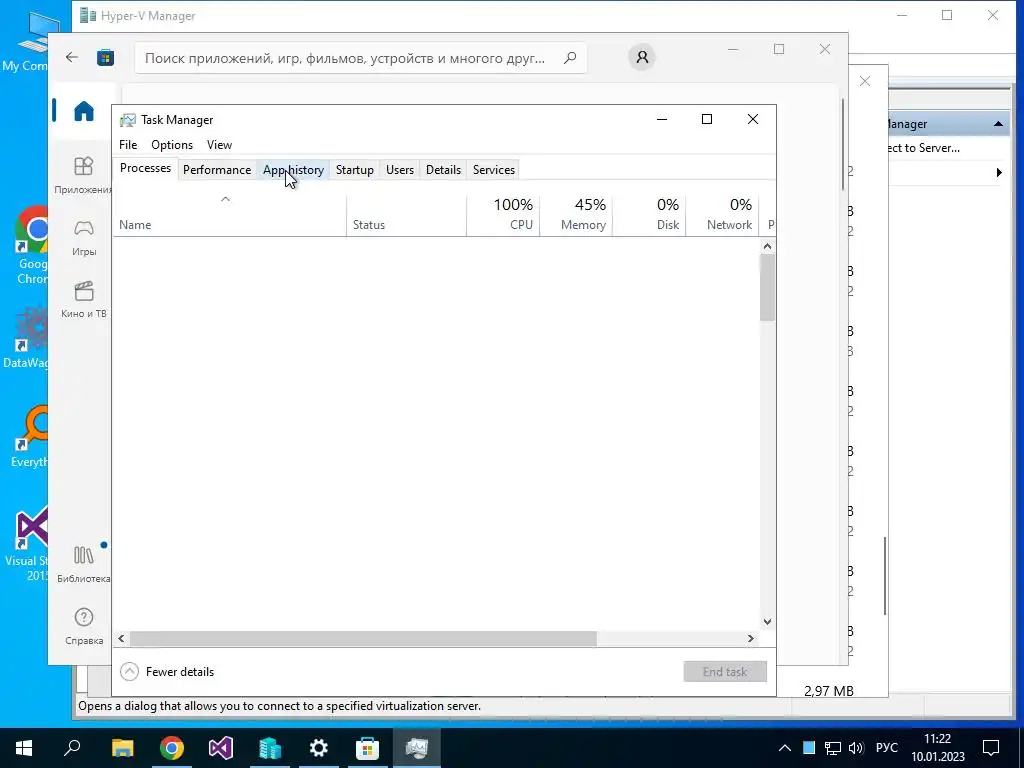Open the volume tray icon
The width and height of the screenshot is (1024, 768).
[x=856, y=748]
